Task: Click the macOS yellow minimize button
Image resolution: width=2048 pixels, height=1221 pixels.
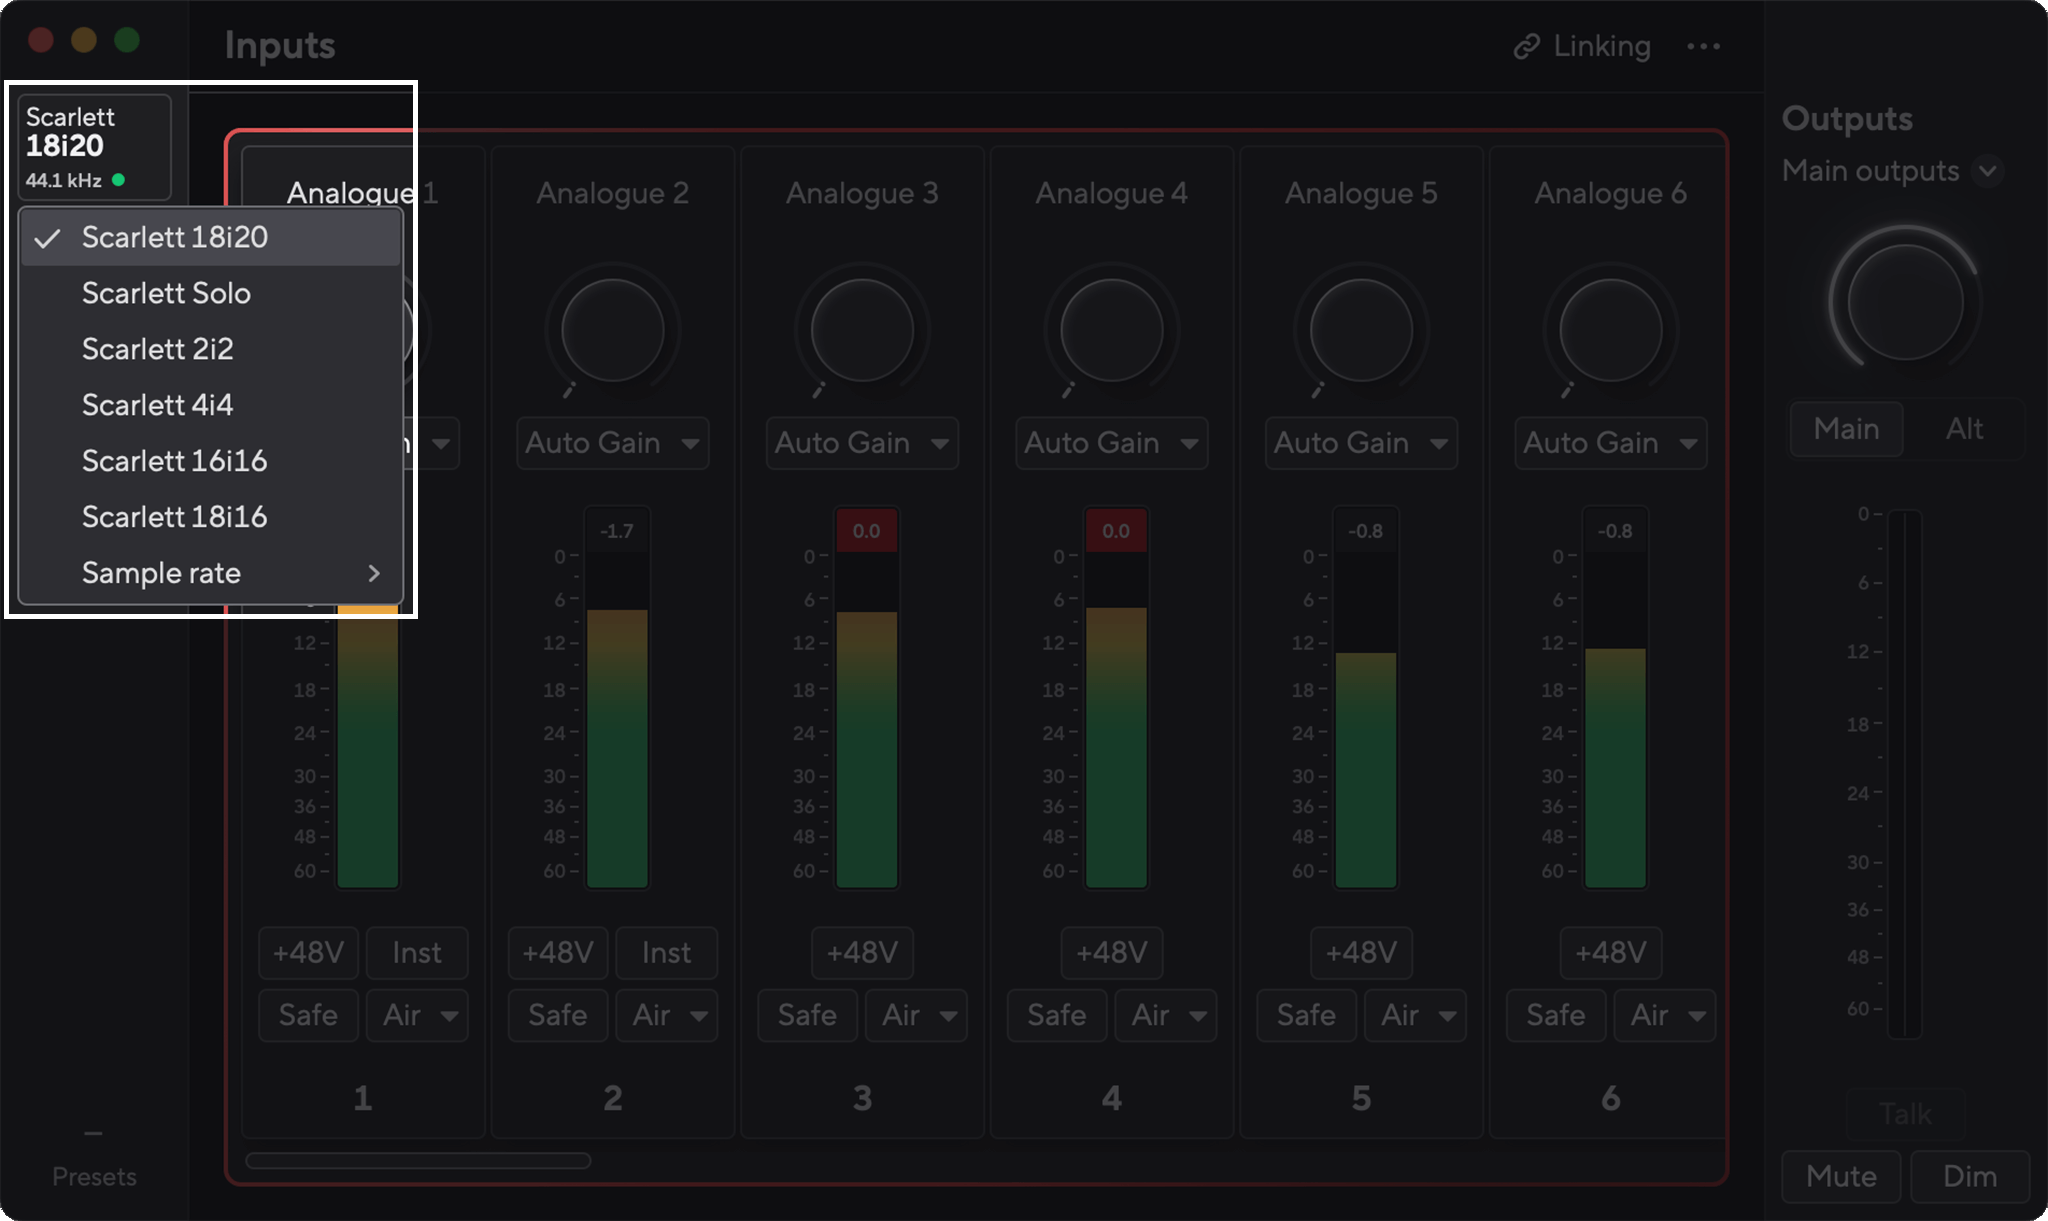Action: [84, 40]
